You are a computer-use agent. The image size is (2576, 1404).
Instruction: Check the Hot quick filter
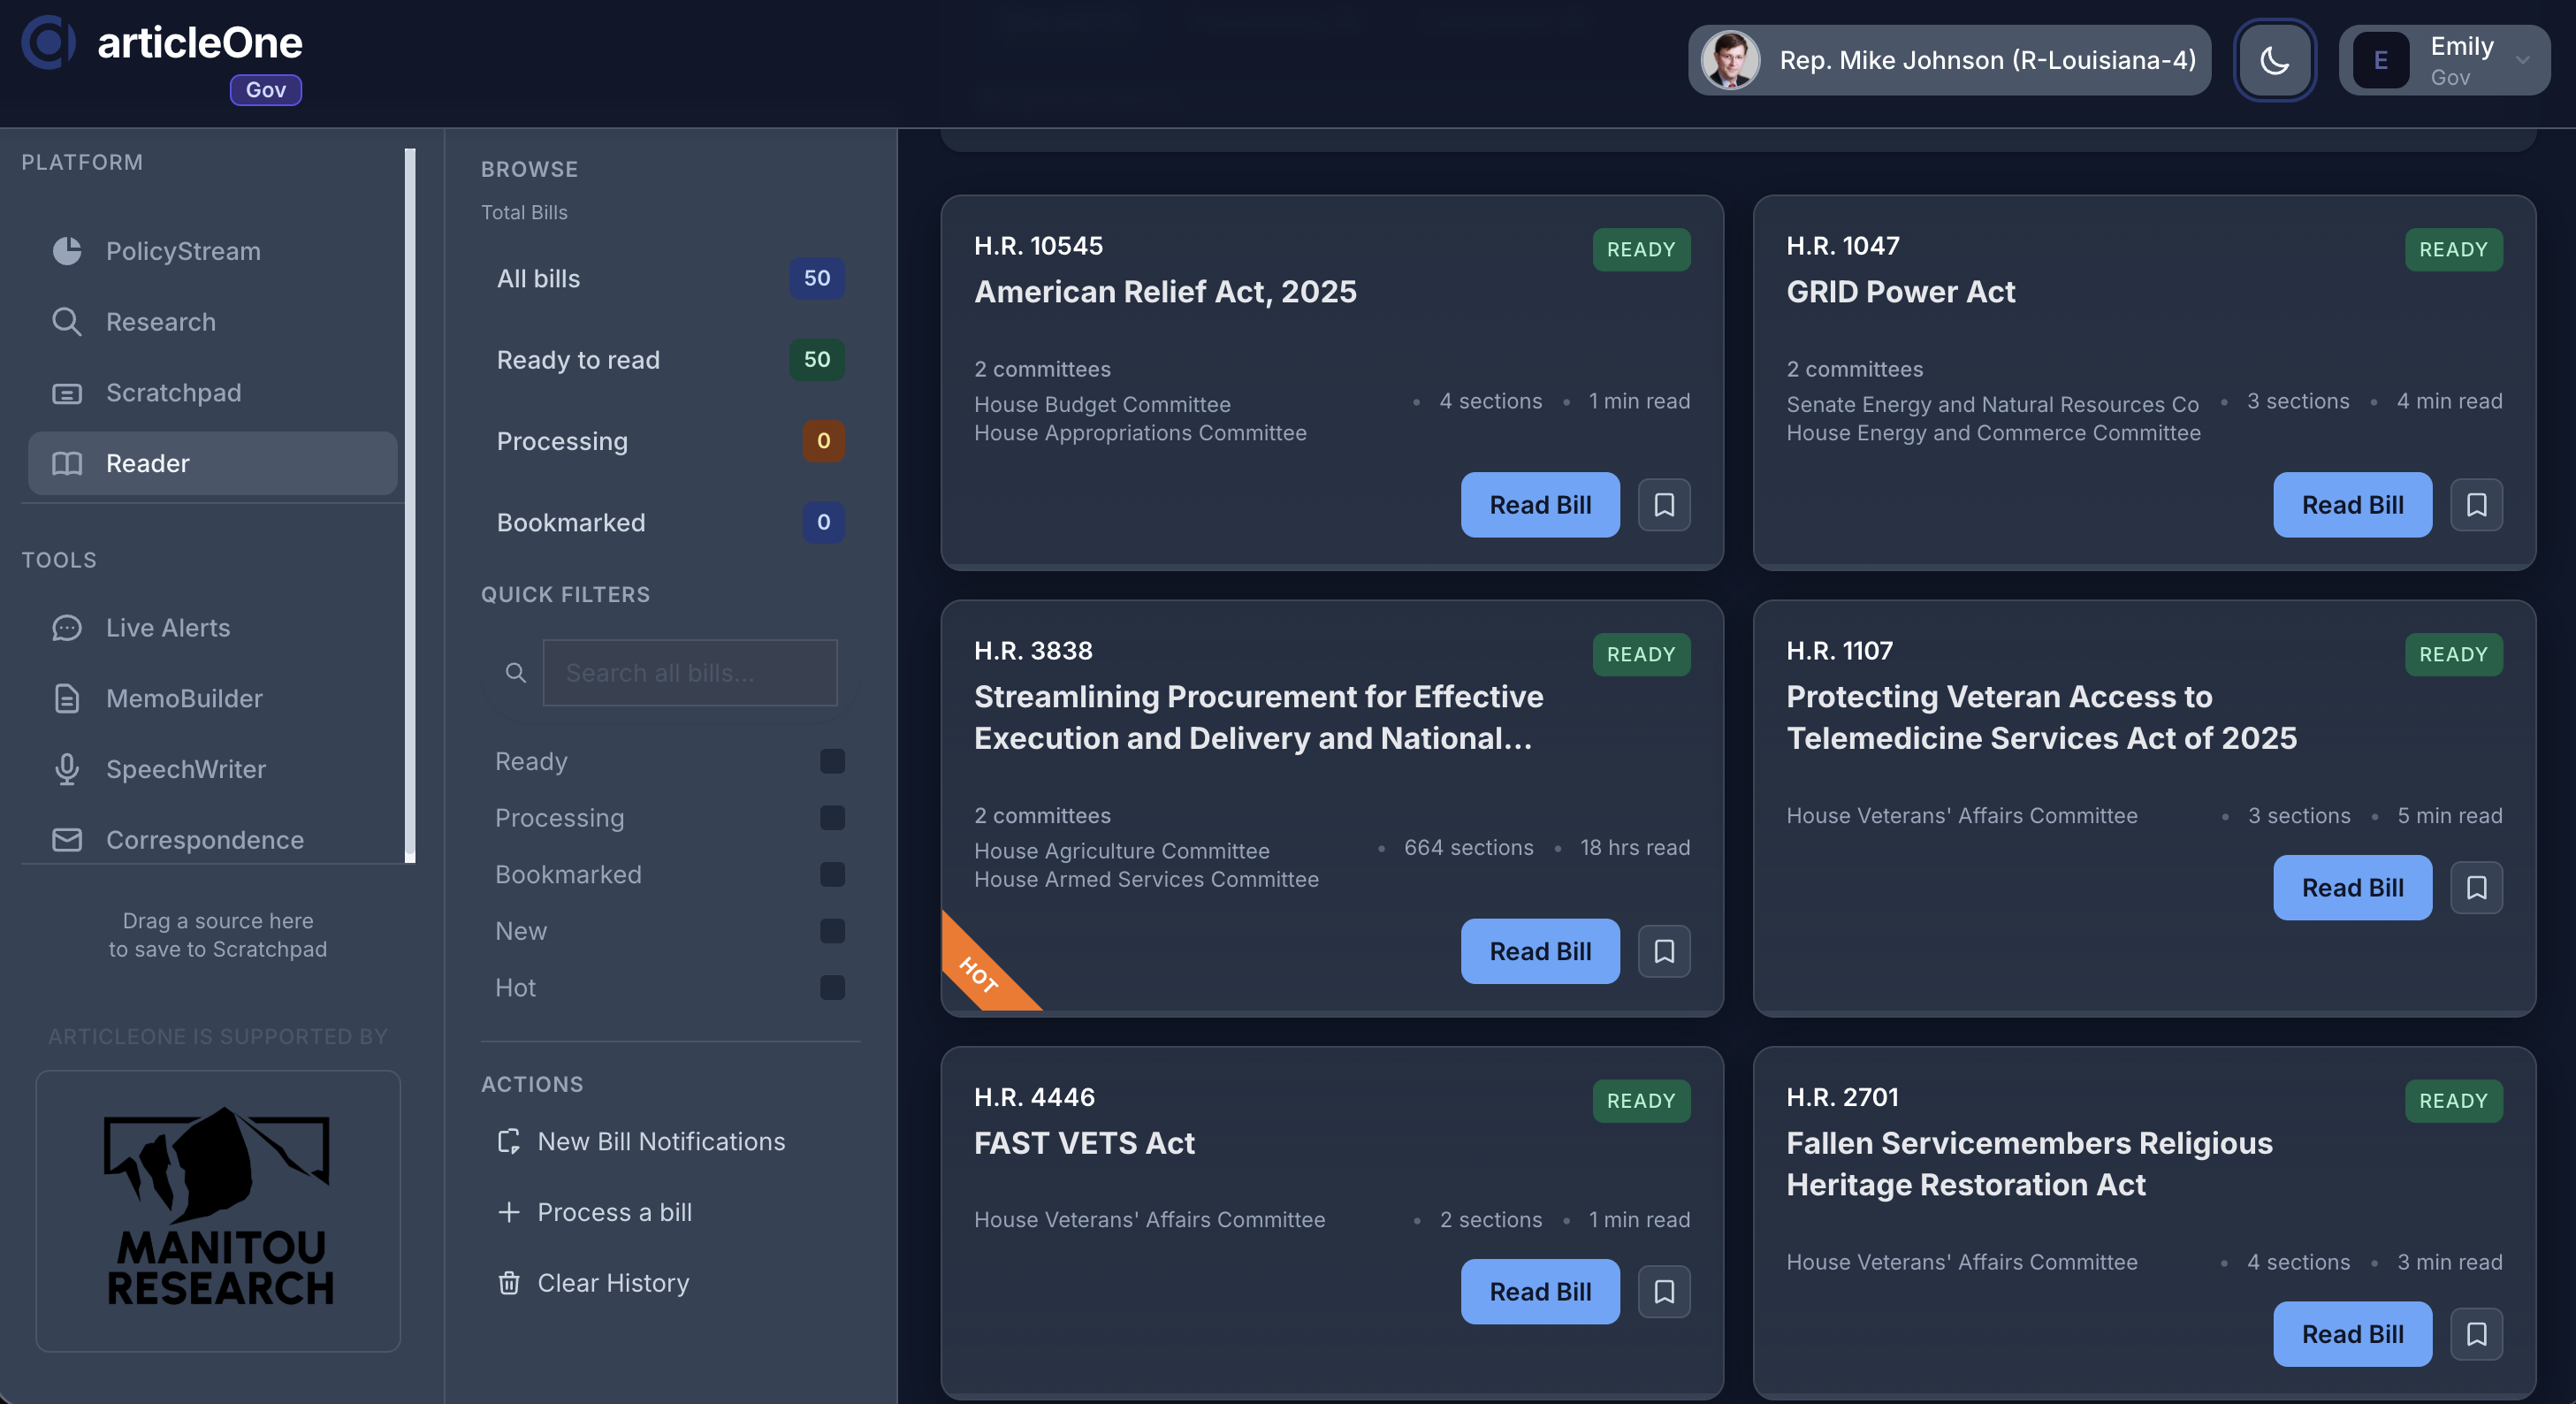pyautogui.click(x=831, y=987)
